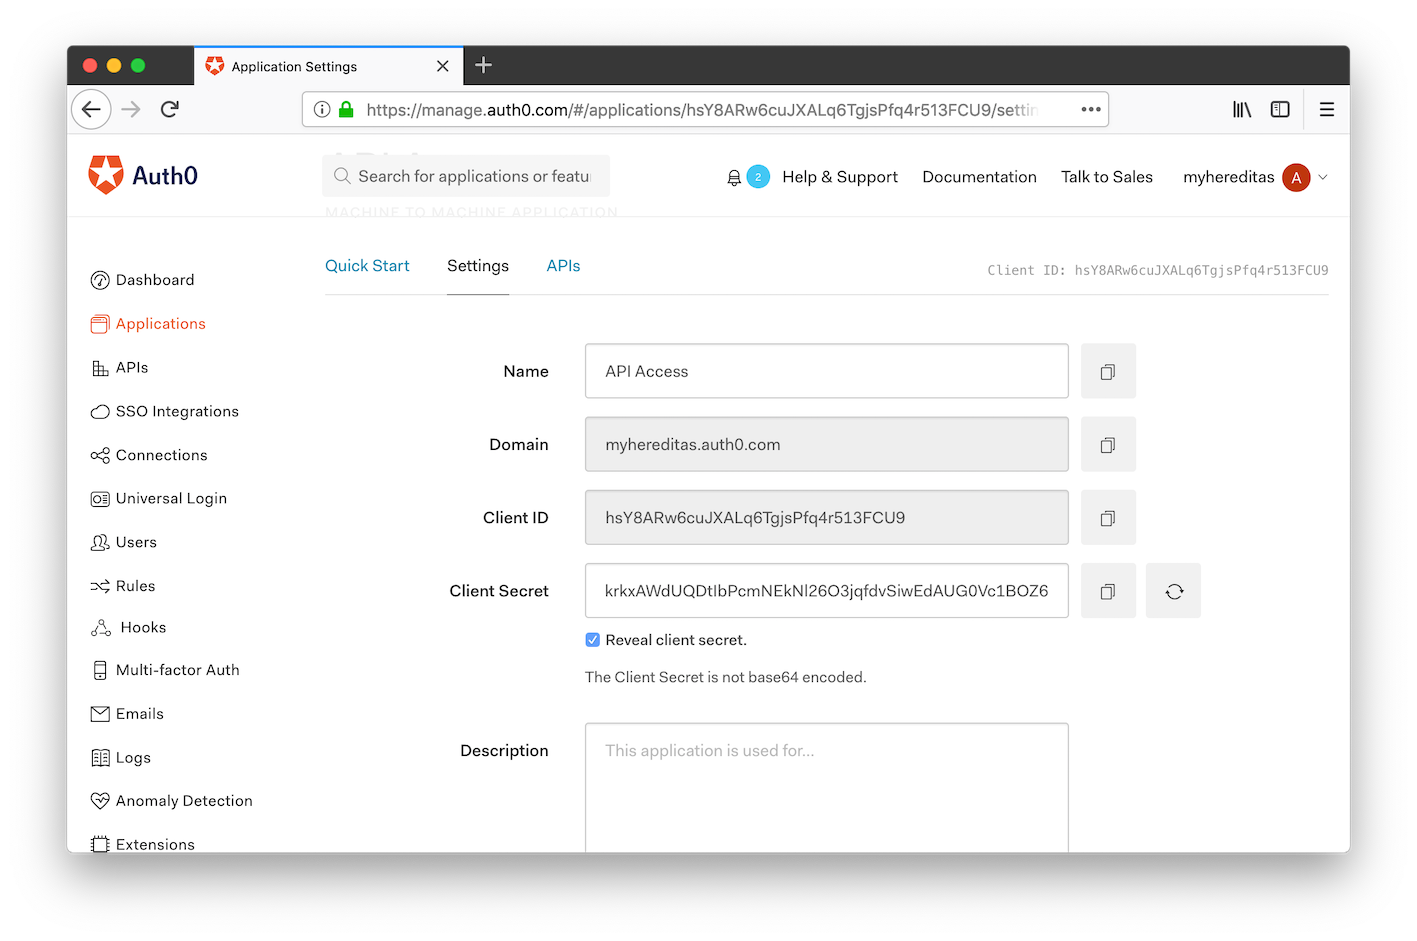Reload the page in browser
The height and width of the screenshot is (941, 1417).
(x=170, y=109)
